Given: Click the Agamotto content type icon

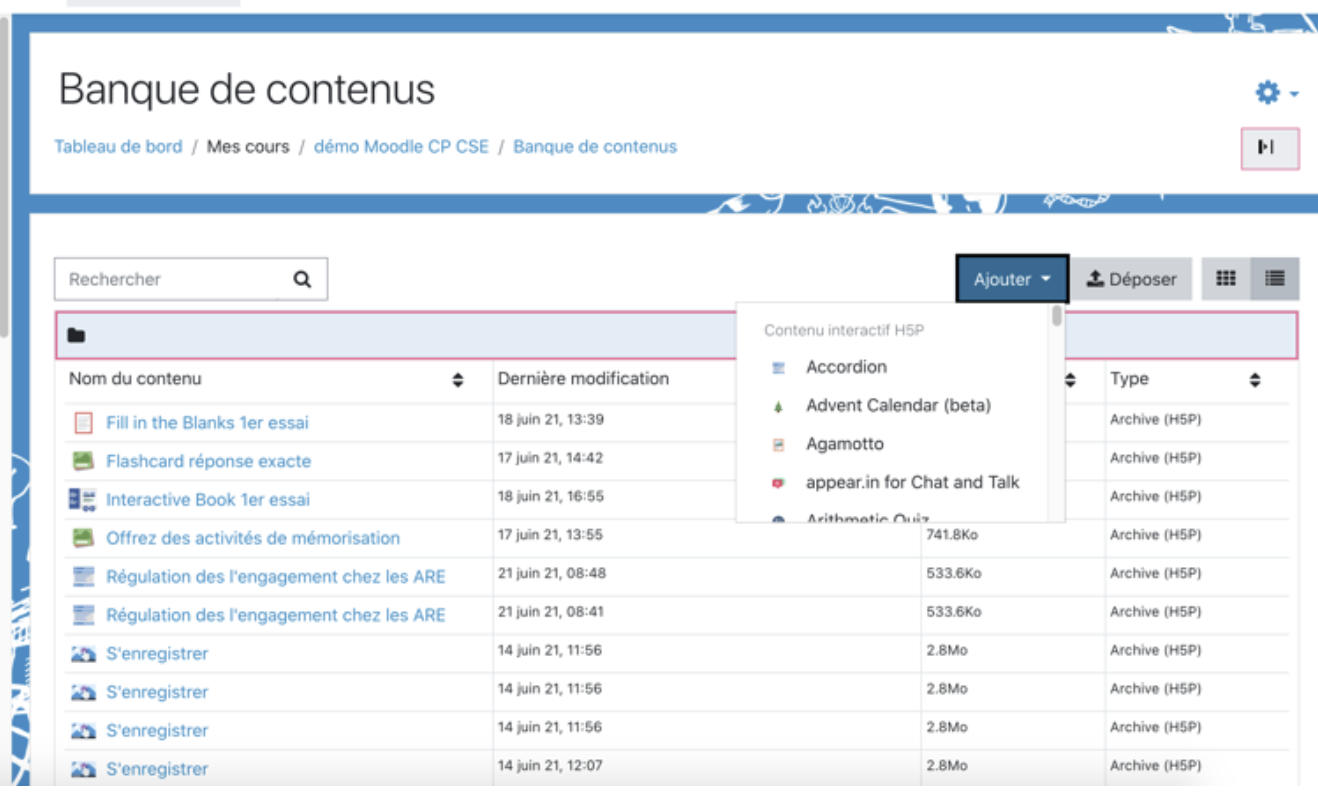Looking at the screenshot, I should point(778,445).
